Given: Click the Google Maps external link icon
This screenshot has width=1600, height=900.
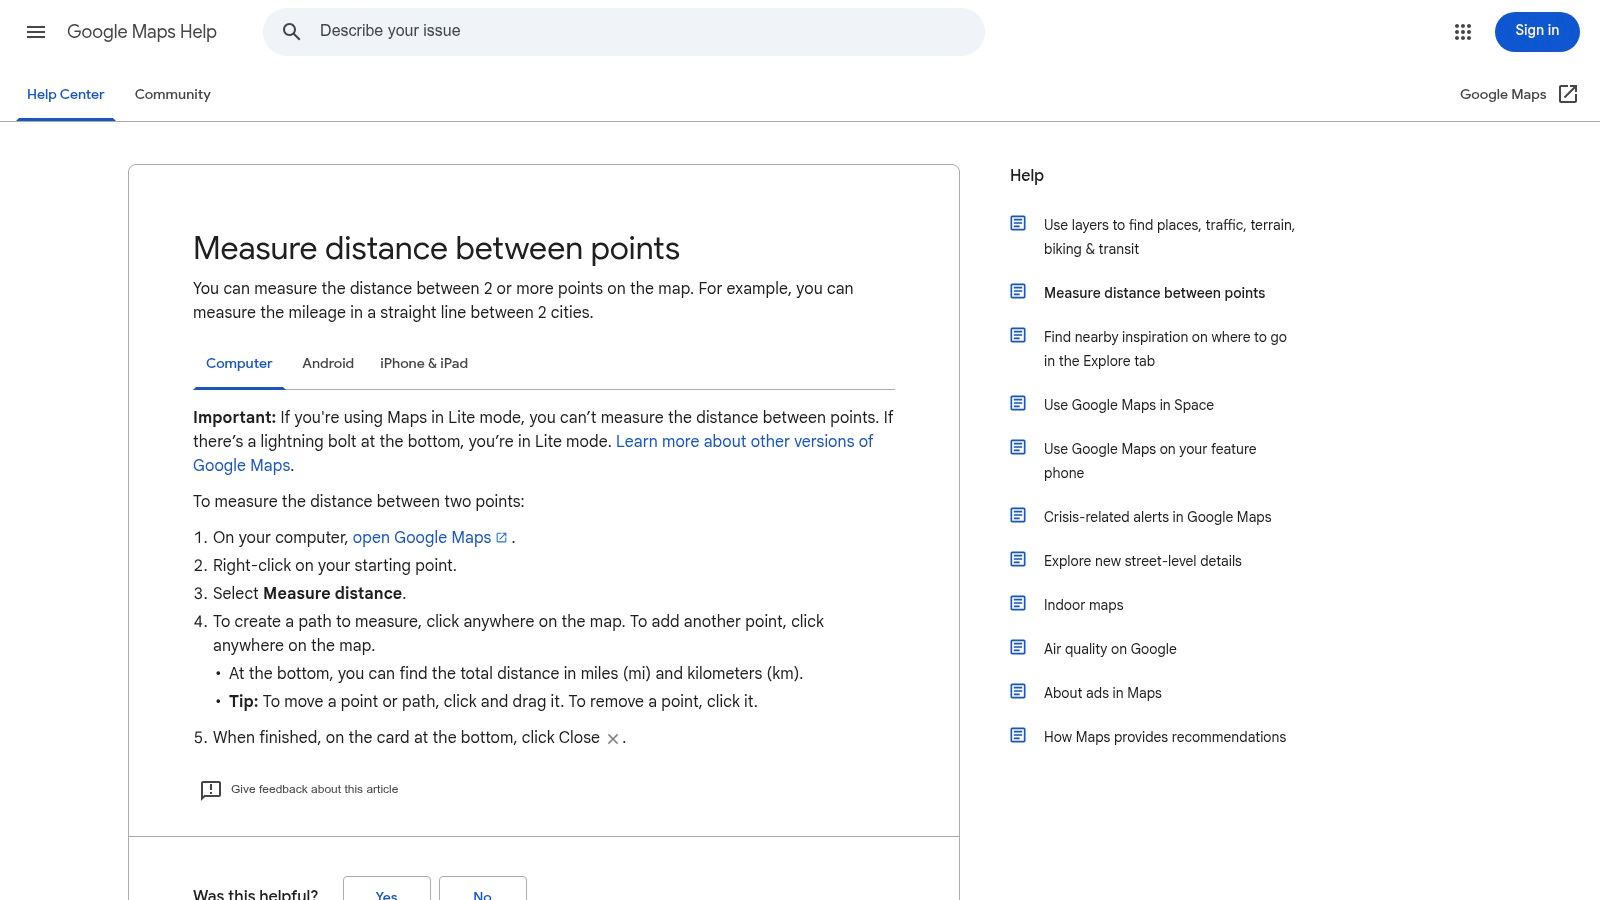Looking at the screenshot, I should point(1568,94).
